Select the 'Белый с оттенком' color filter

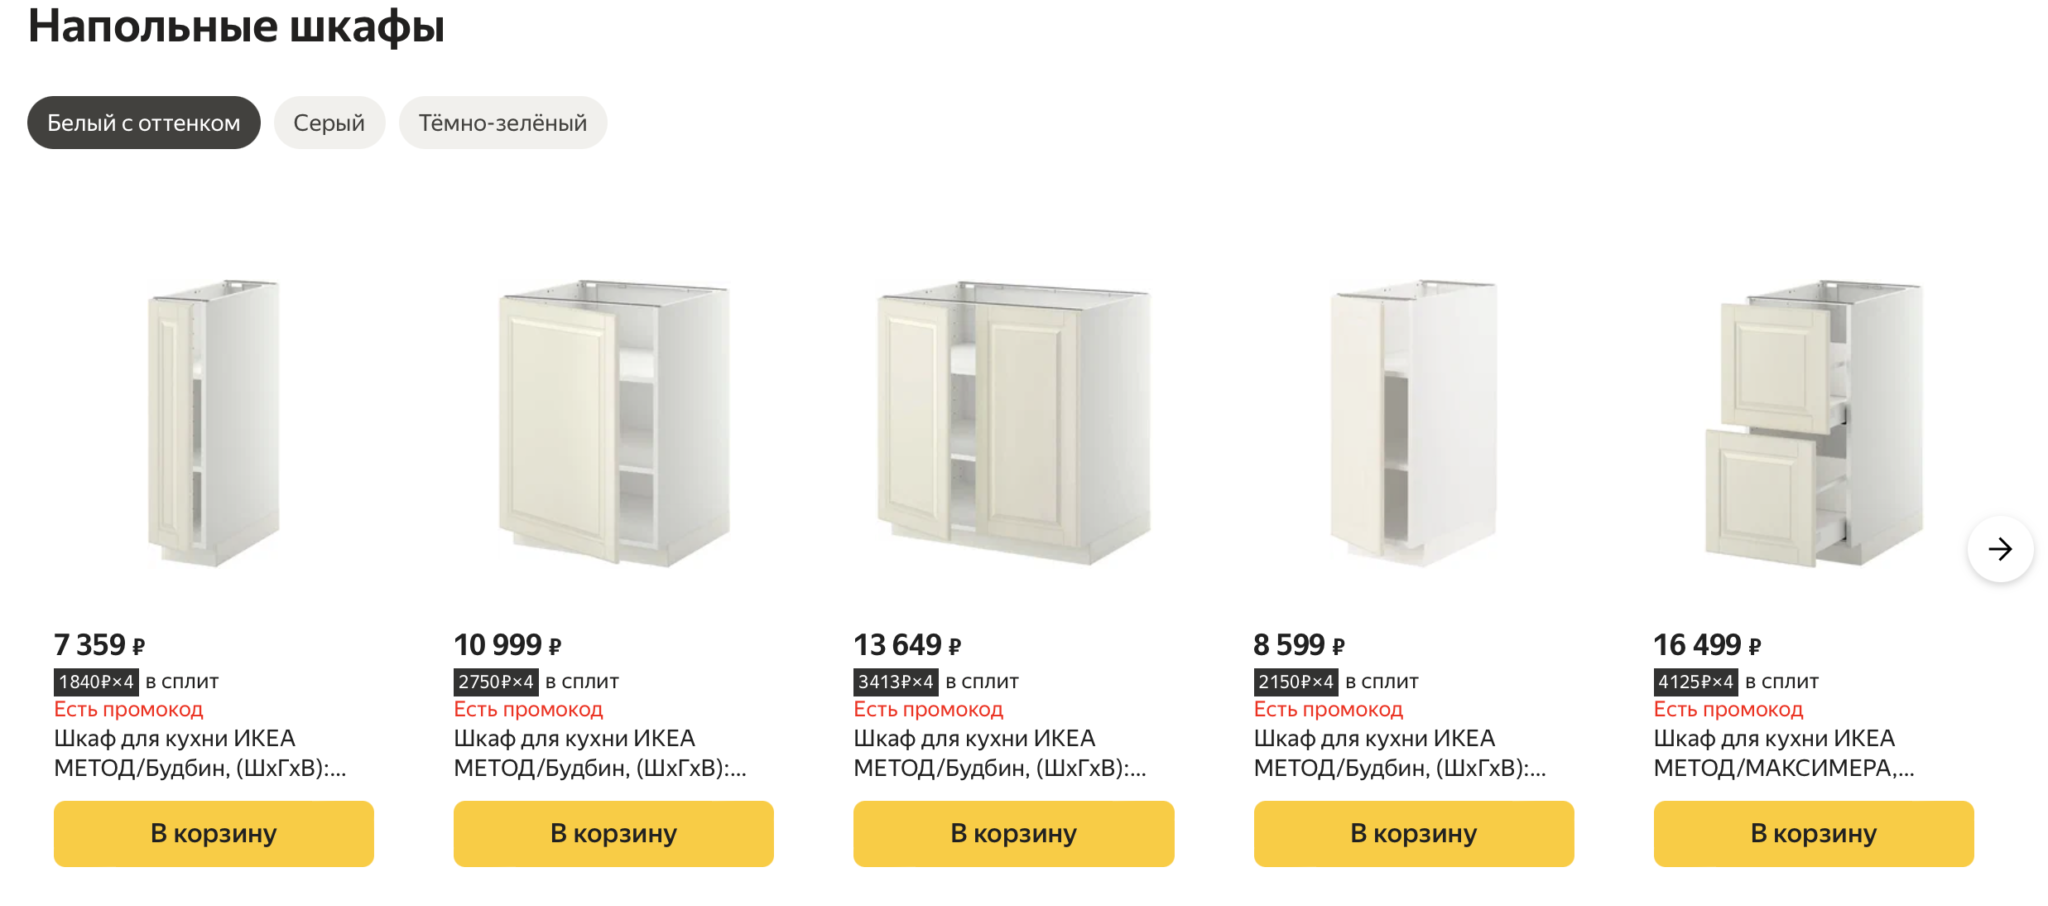[143, 123]
